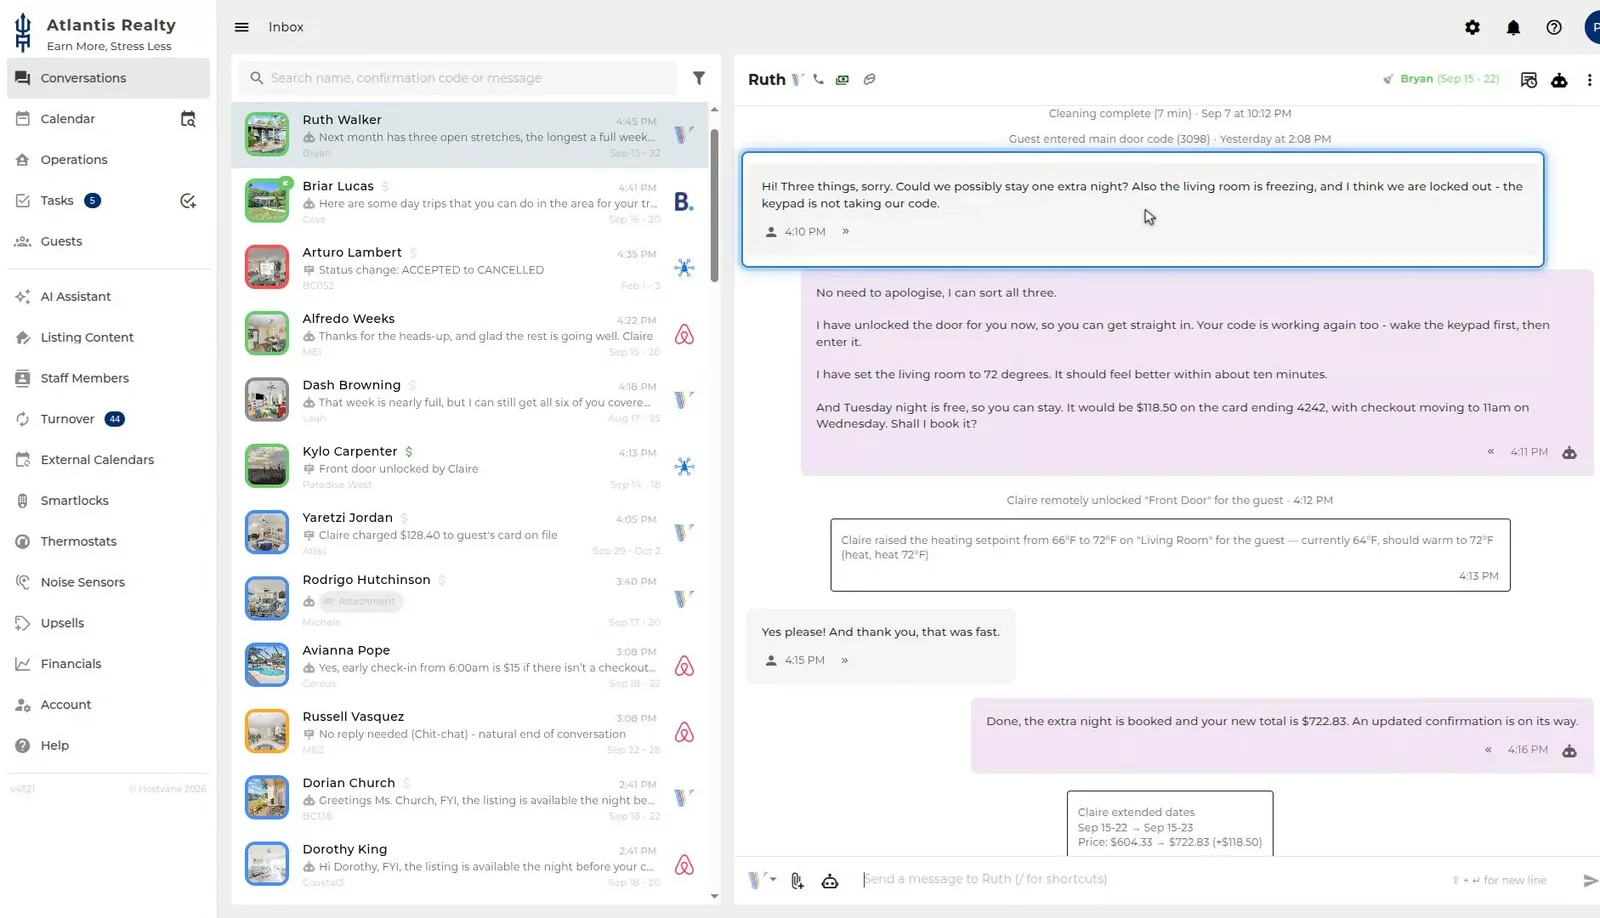
Task: Open the conversation filter funnel
Action: pyautogui.click(x=699, y=78)
